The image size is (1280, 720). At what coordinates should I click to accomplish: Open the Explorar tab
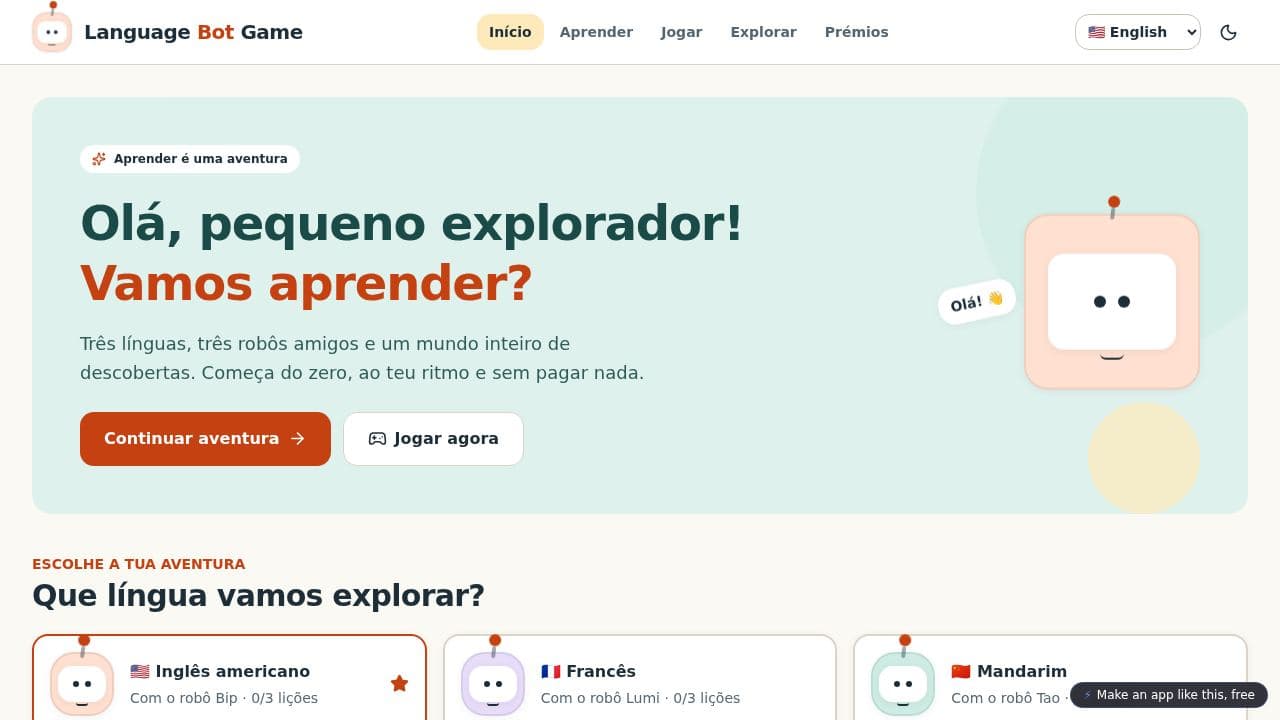(x=763, y=32)
